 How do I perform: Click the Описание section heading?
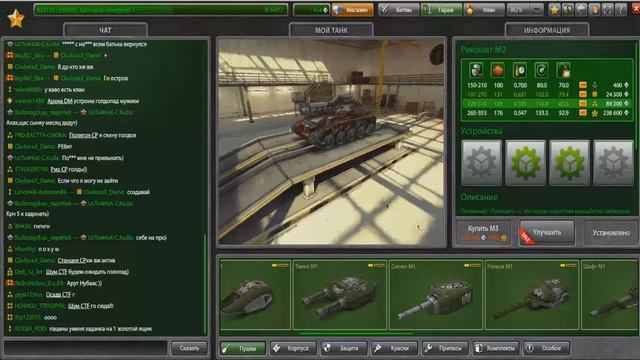coord(479,197)
